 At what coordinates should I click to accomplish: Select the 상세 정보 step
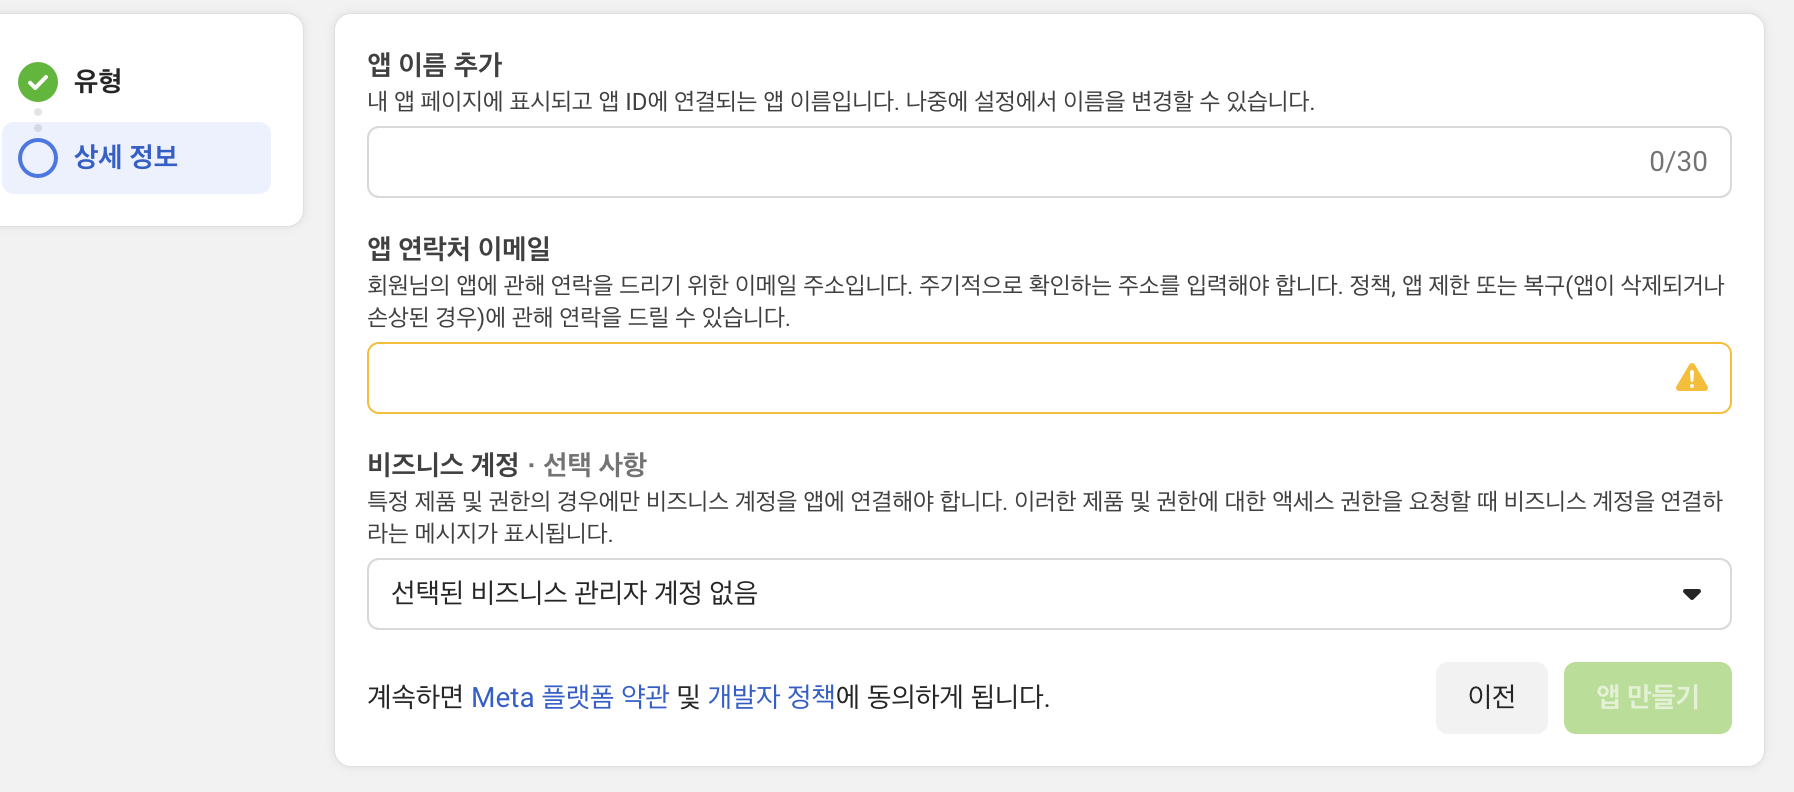[137, 158]
